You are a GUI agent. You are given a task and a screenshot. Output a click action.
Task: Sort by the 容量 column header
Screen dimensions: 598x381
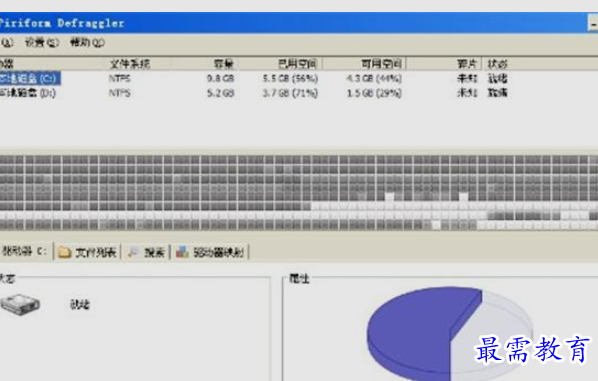click(x=223, y=64)
